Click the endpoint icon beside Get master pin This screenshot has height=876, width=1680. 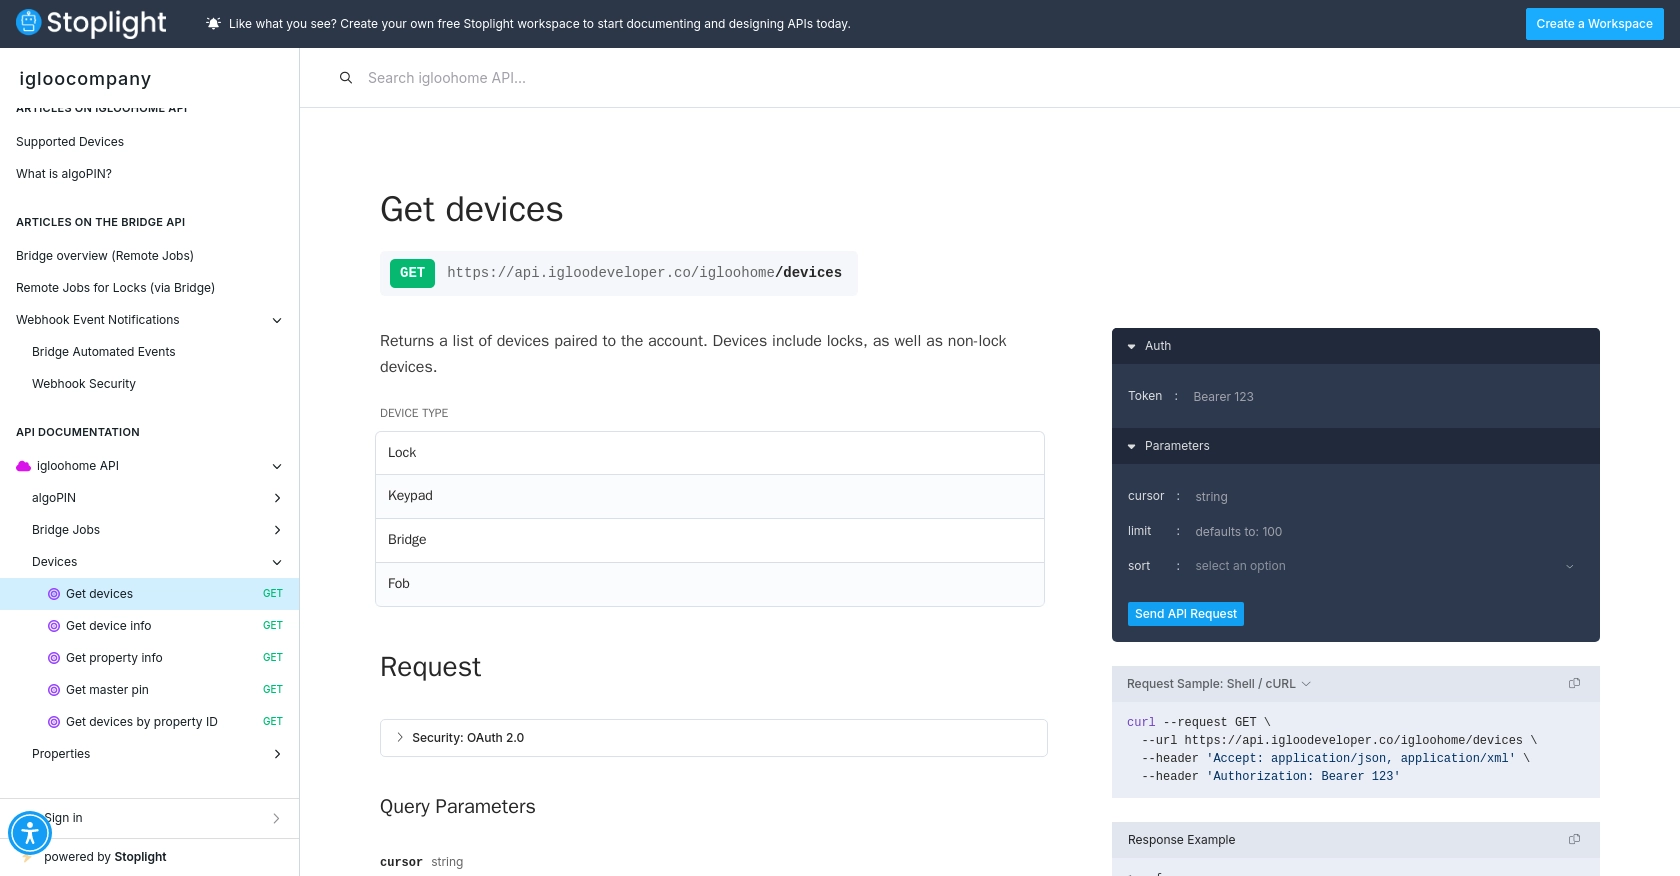tap(54, 690)
